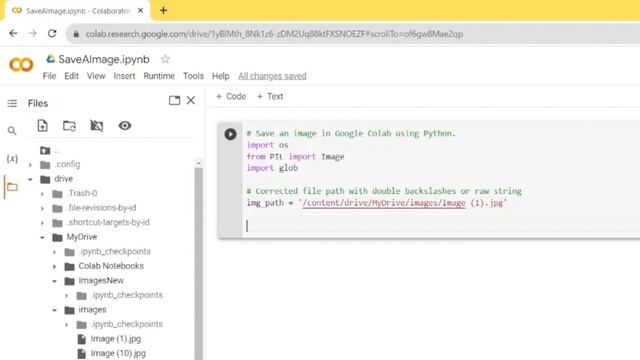Select the Colab Notebooks folder label
The image size is (640, 360).
tap(111, 266)
